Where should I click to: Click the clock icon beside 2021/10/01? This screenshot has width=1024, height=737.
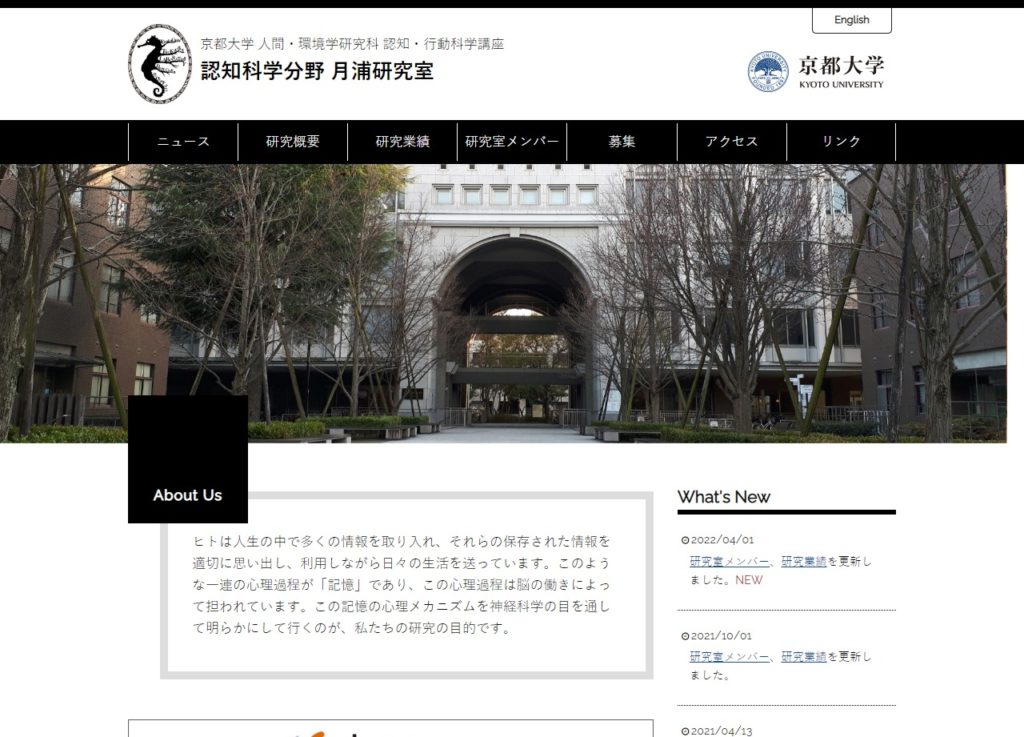[685, 636]
